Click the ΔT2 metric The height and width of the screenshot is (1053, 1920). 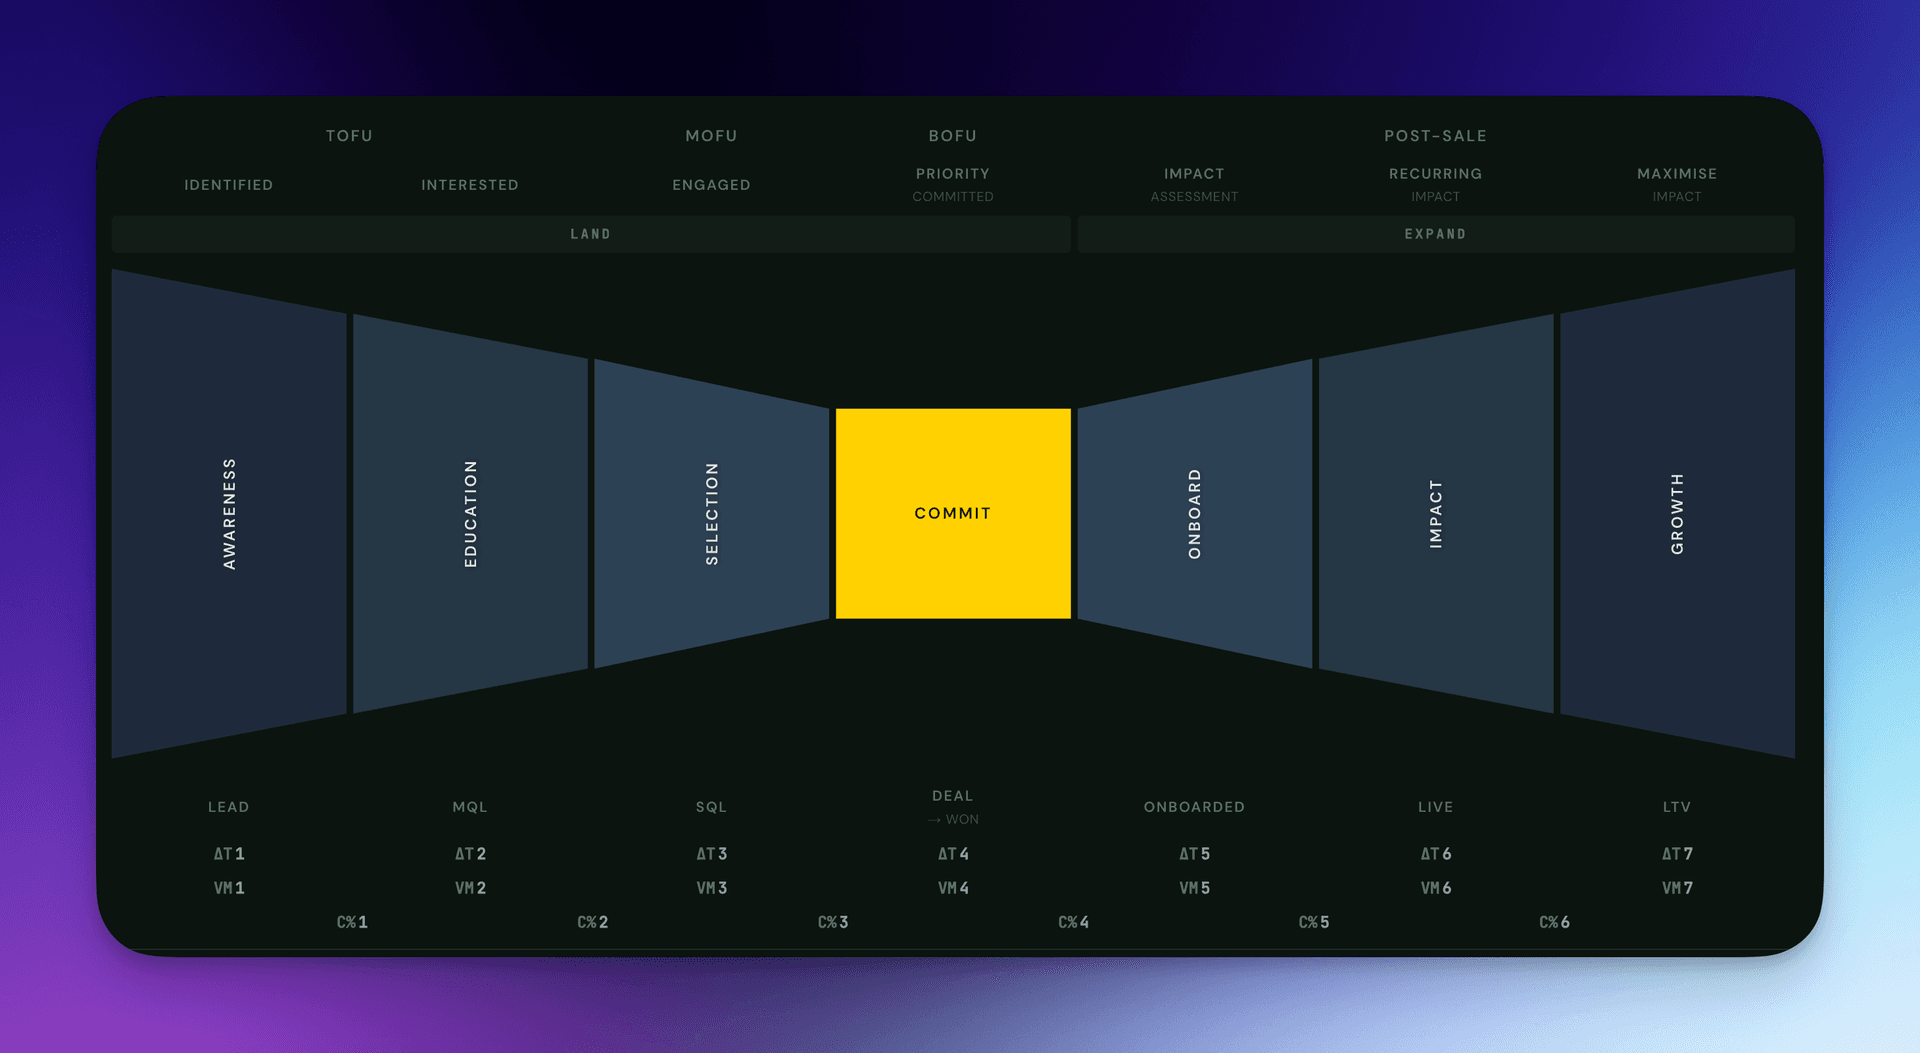click(x=470, y=854)
